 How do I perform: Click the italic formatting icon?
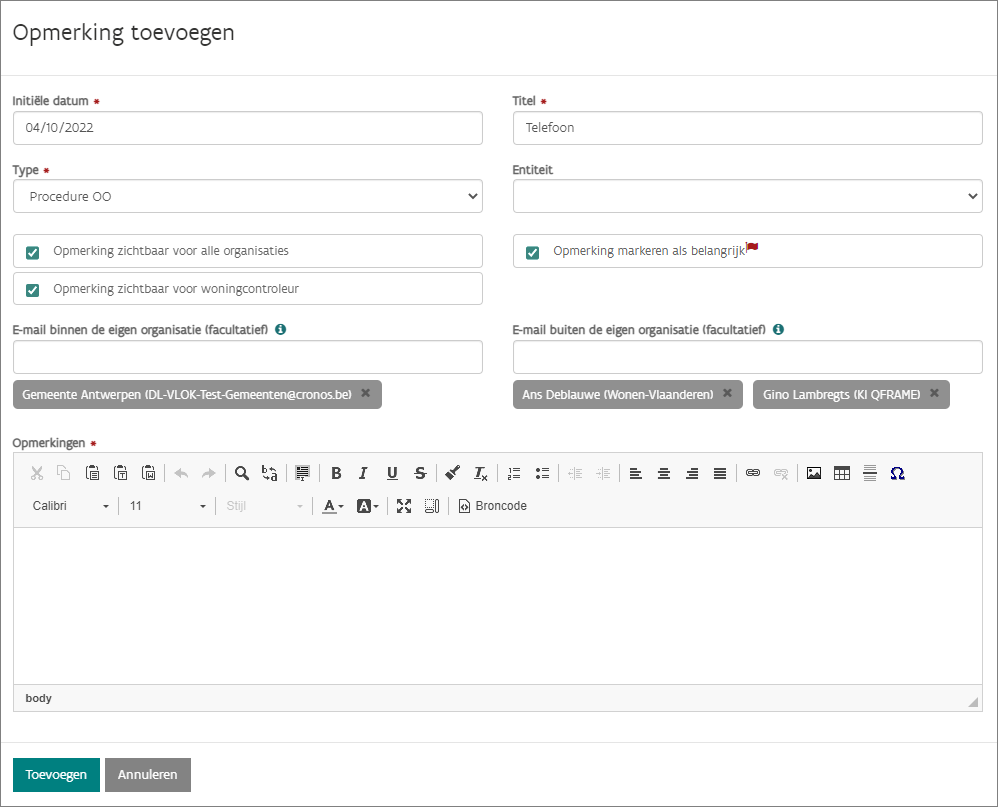364,474
